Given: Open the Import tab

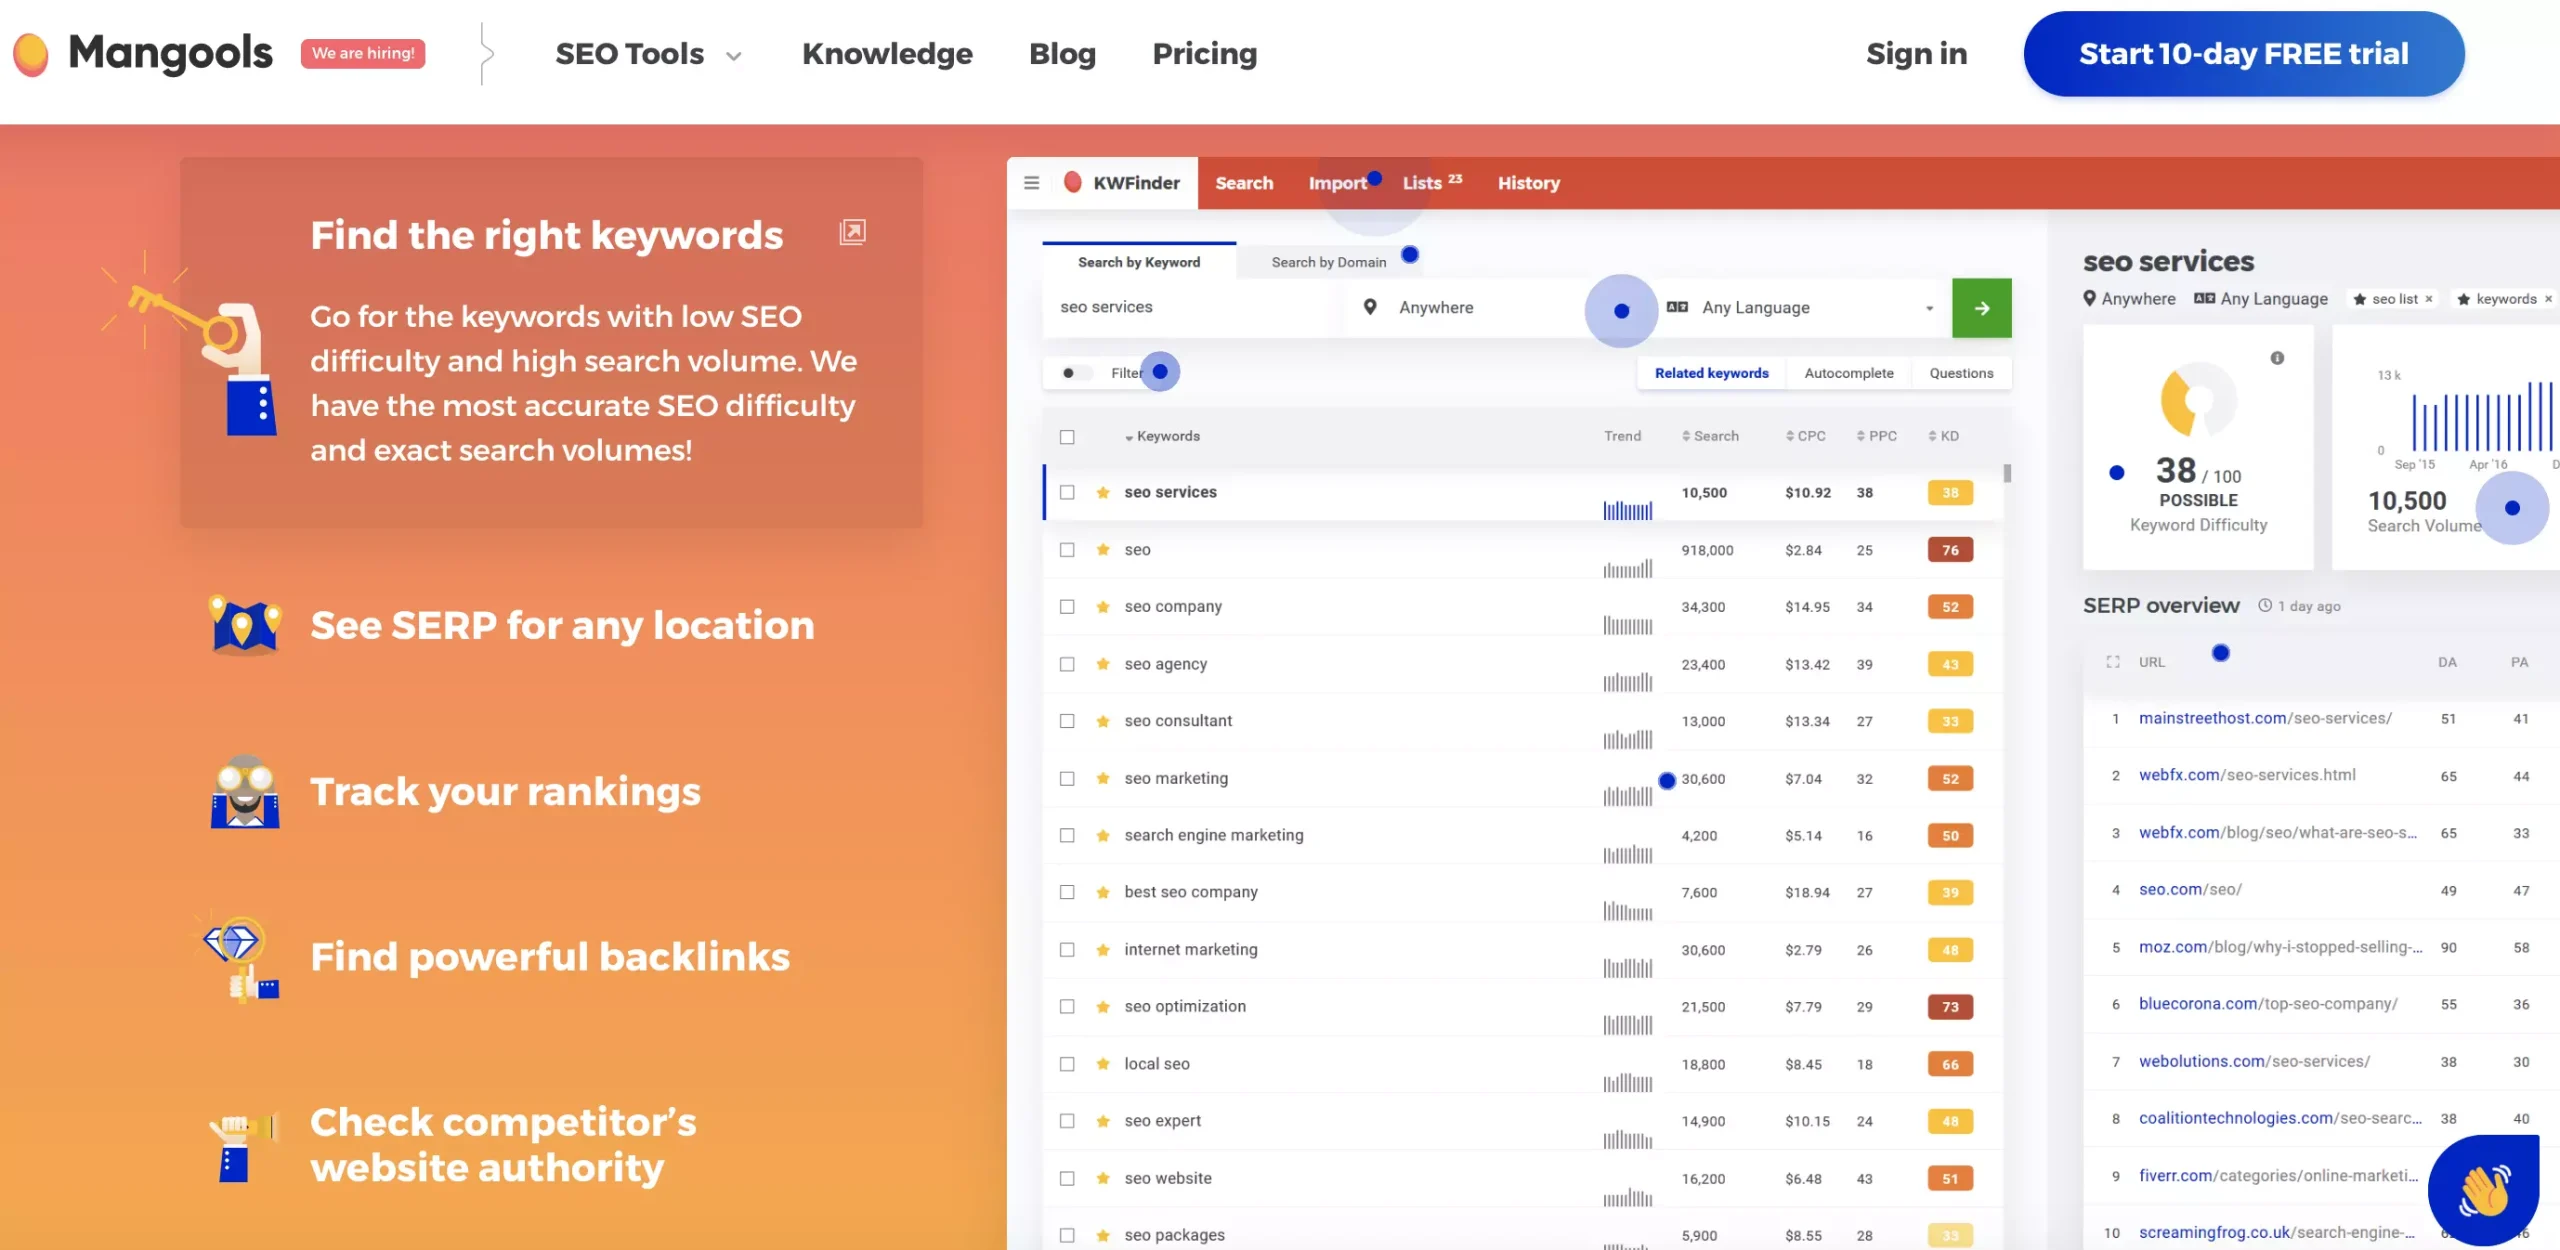Looking at the screenshot, I should pyautogui.click(x=1337, y=183).
